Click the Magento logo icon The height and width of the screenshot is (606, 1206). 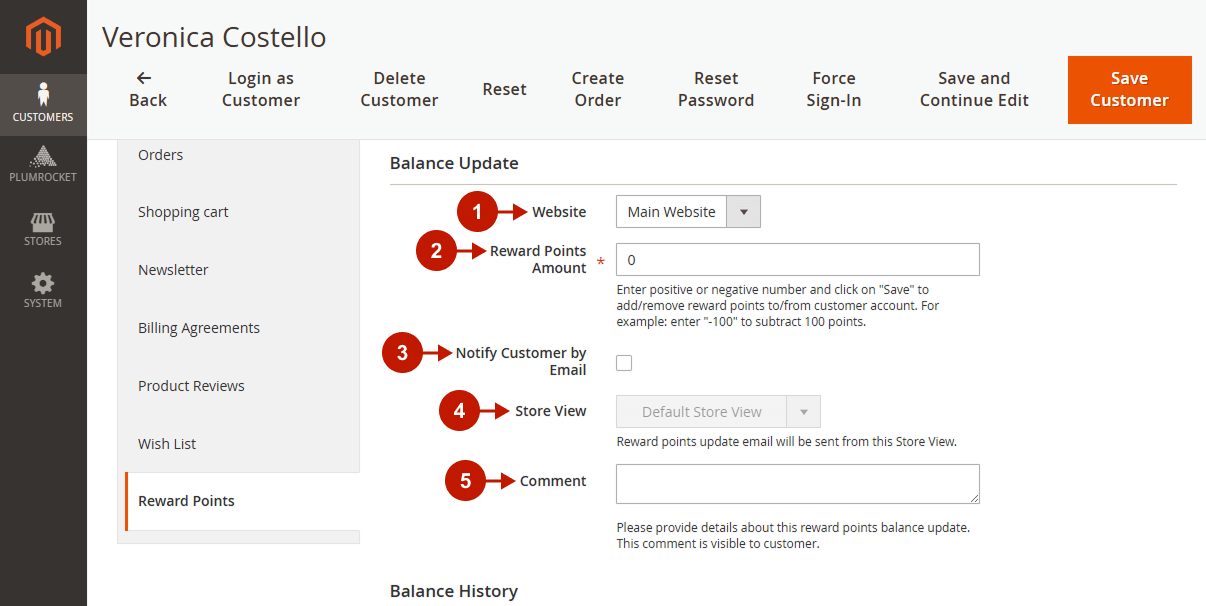(43, 37)
